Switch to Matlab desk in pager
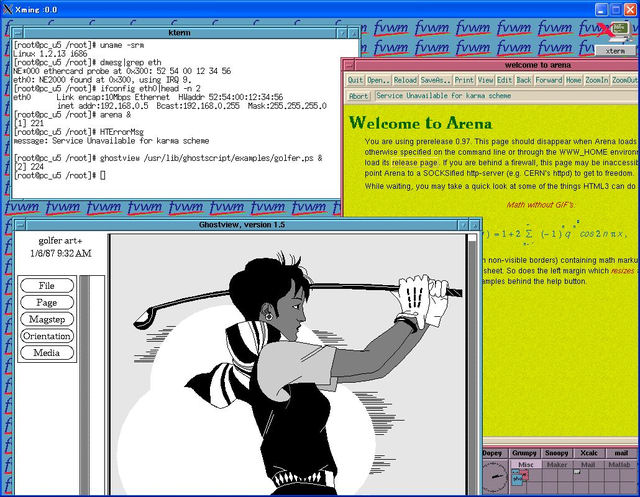This screenshot has width=640, height=497. tap(620, 464)
